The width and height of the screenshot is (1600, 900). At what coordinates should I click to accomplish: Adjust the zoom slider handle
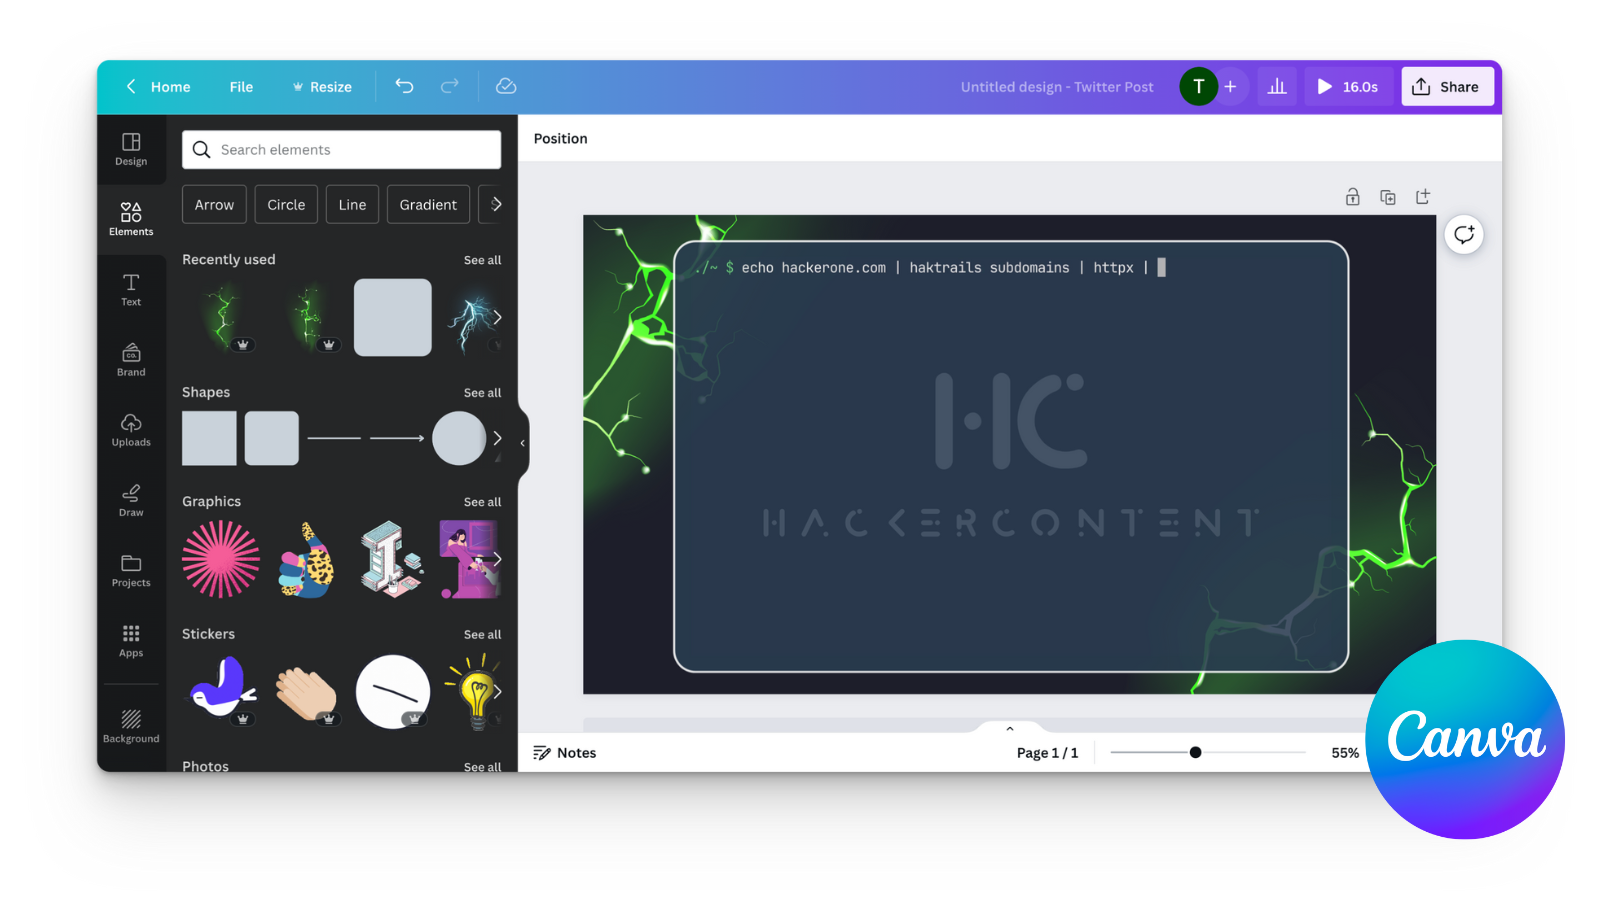pyautogui.click(x=1195, y=752)
